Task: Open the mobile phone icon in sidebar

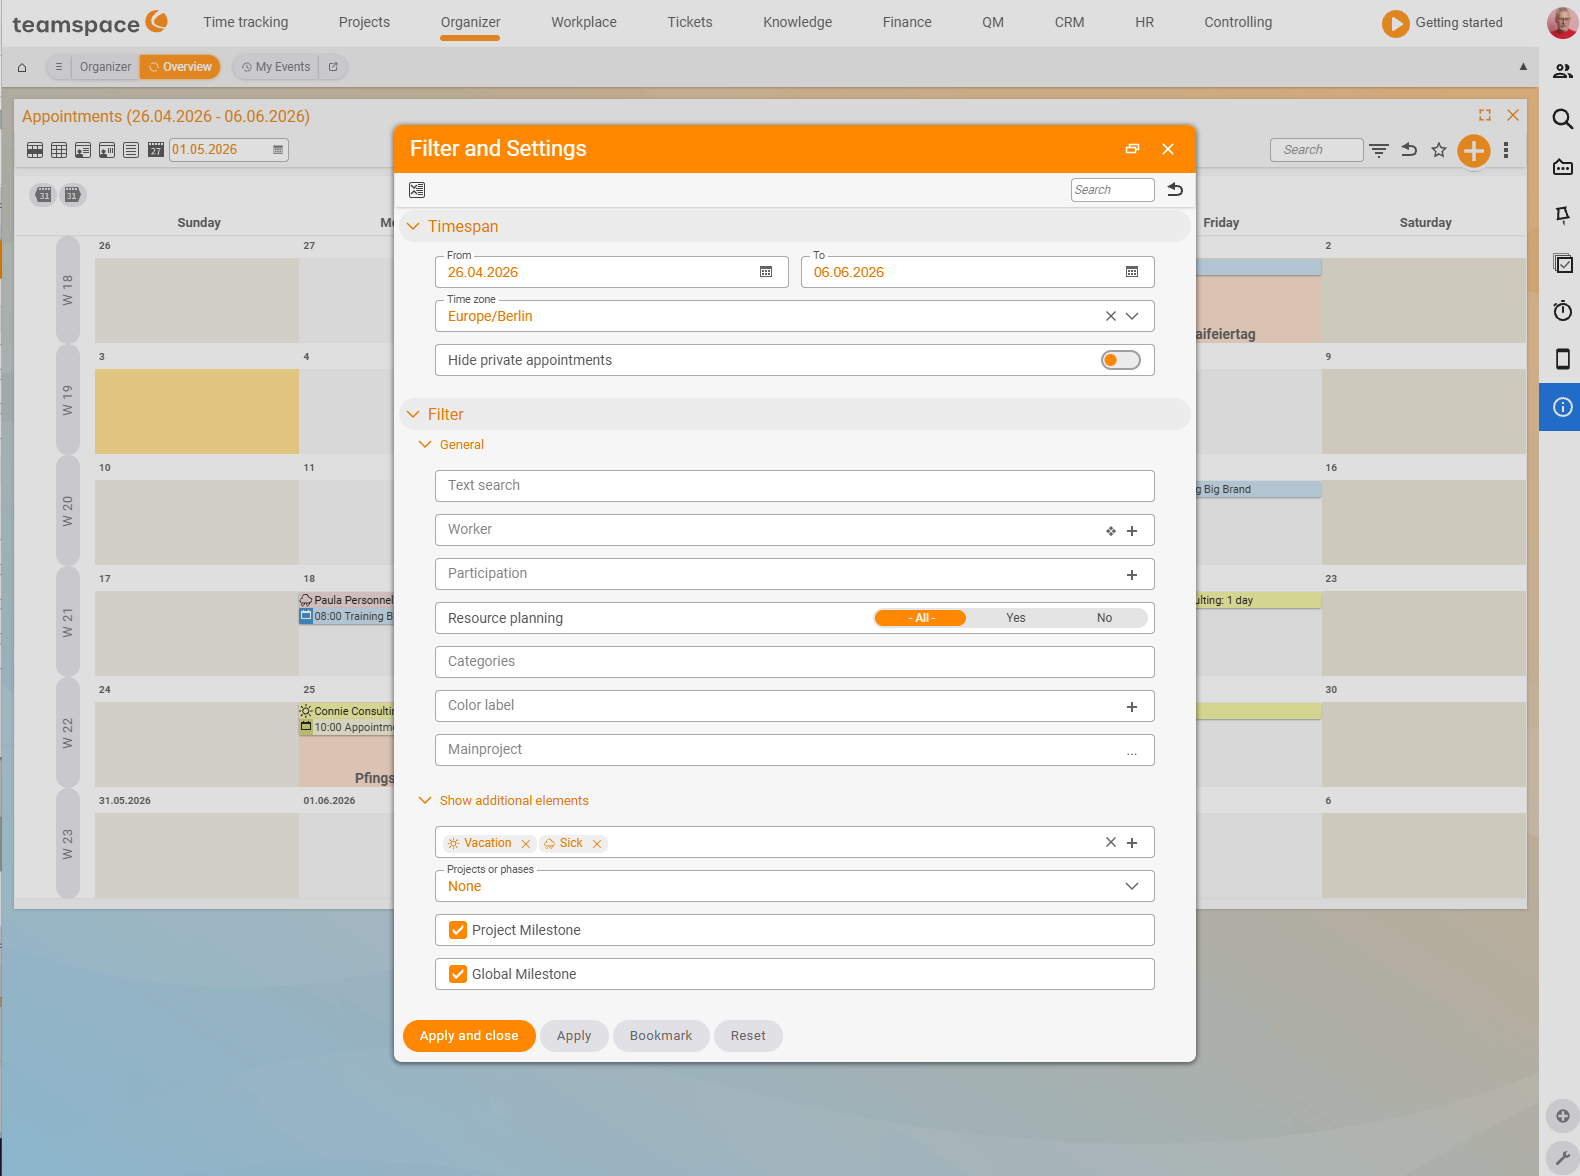Action: pyautogui.click(x=1562, y=359)
